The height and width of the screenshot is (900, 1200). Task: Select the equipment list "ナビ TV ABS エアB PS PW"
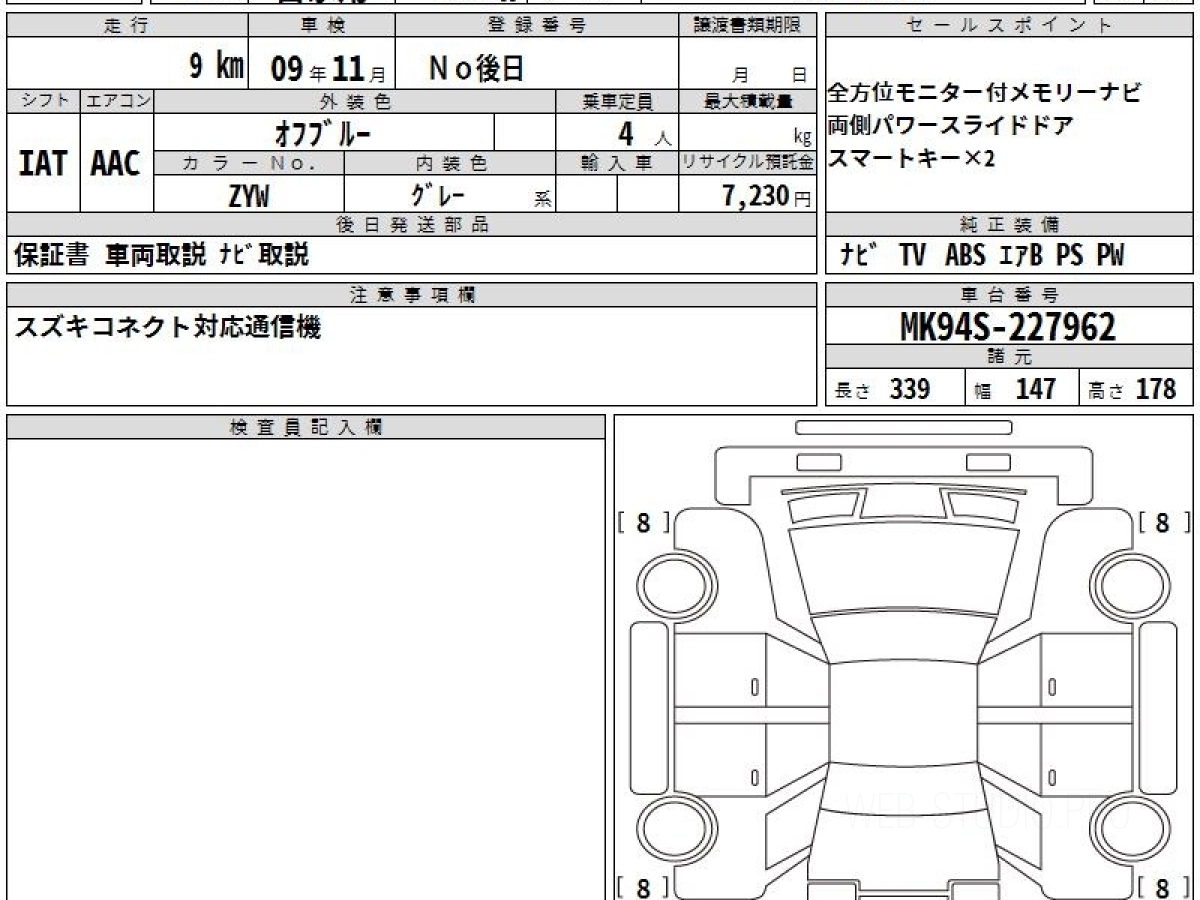tap(981, 256)
